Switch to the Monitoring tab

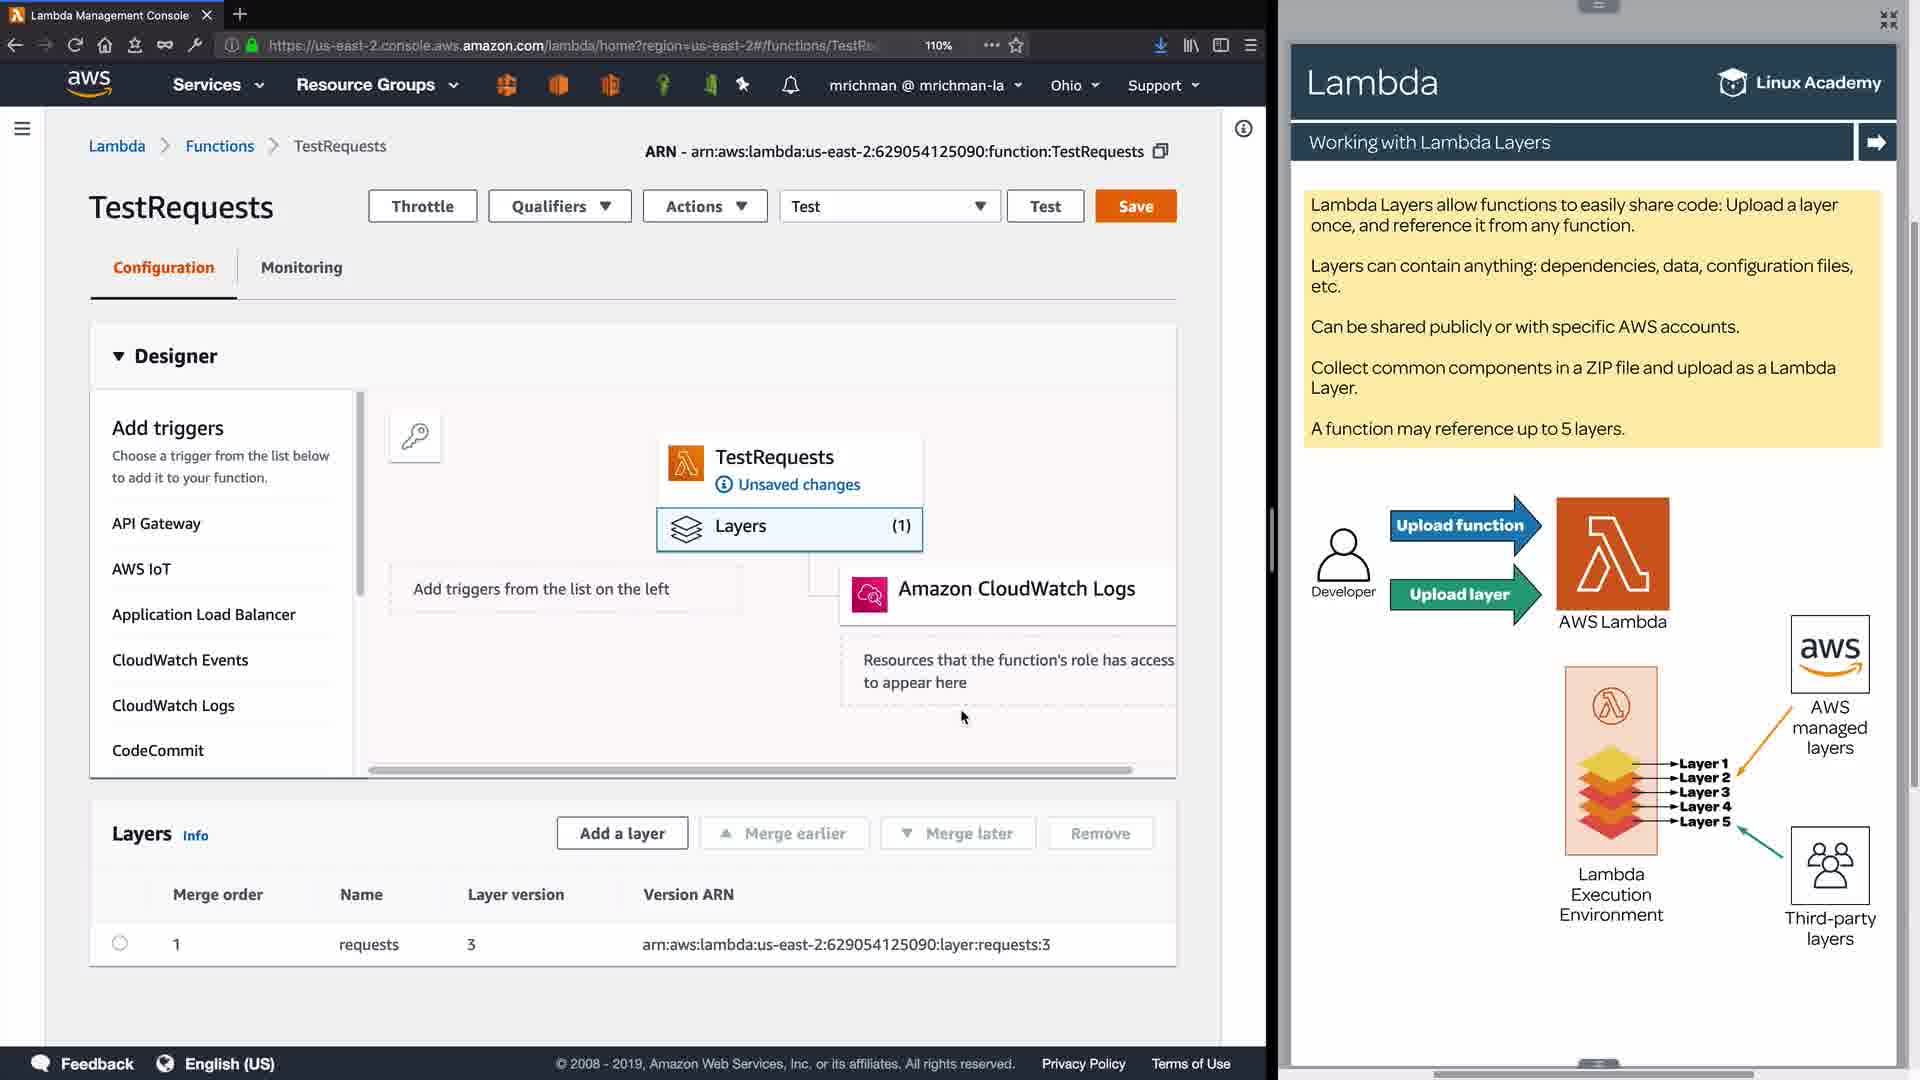click(301, 267)
